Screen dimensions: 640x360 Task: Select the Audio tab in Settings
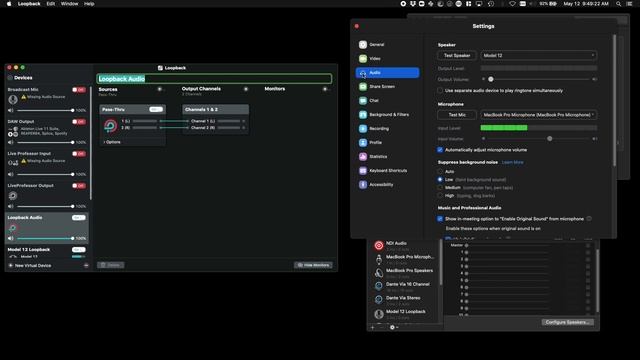click(387, 73)
